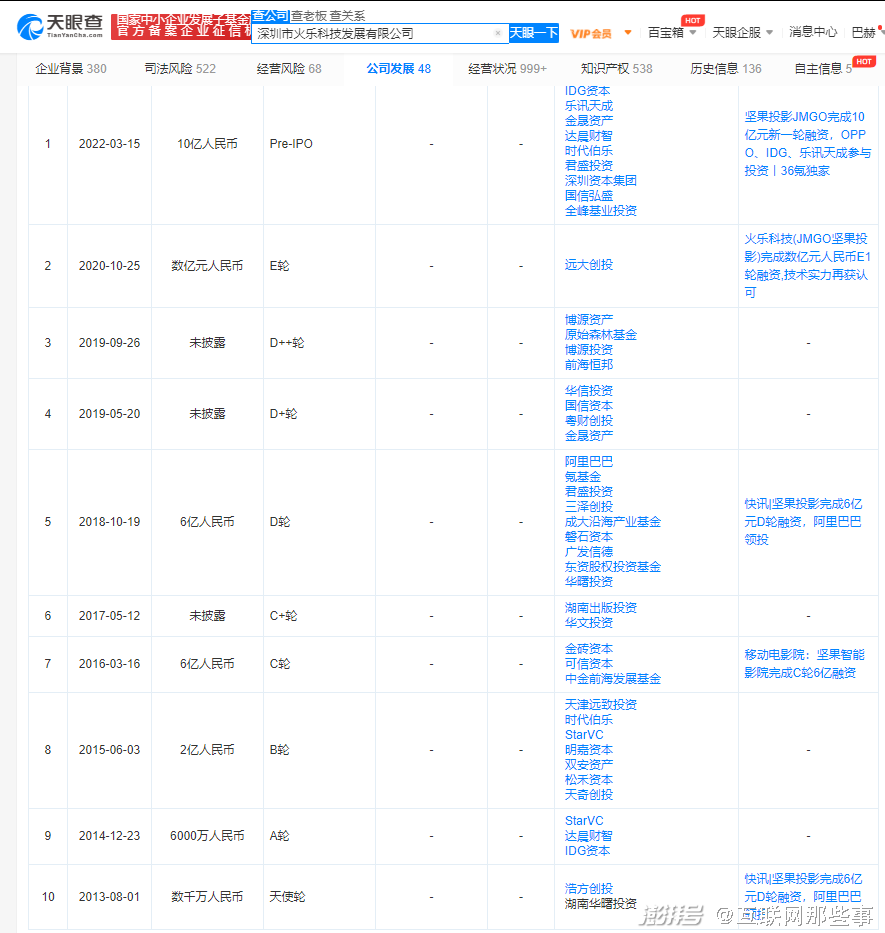This screenshot has width=885, height=933.
Task: Open the 火乐科技 E1轮融资 news link
Action: coord(808,265)
